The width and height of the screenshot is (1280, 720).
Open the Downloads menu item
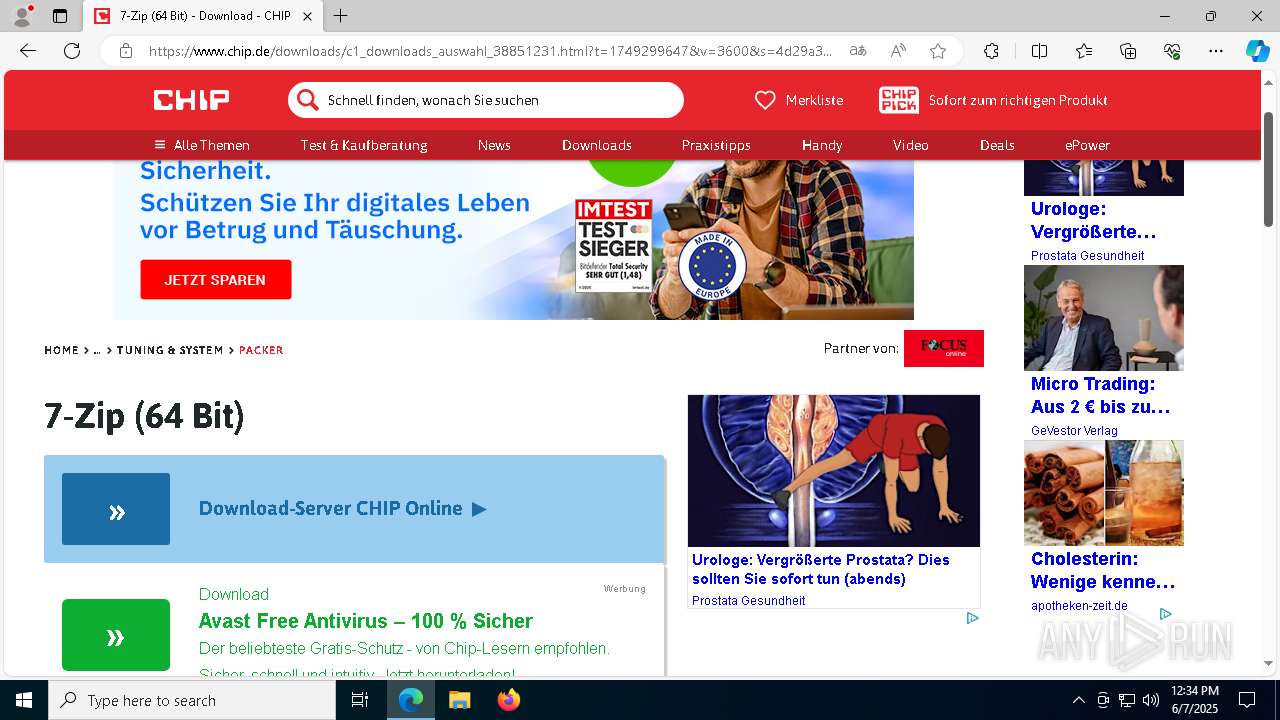pos(597,145)
